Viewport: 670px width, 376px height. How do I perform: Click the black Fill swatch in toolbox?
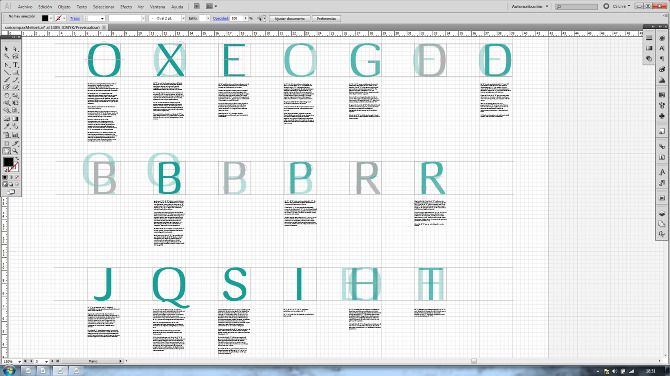point(8,162)
